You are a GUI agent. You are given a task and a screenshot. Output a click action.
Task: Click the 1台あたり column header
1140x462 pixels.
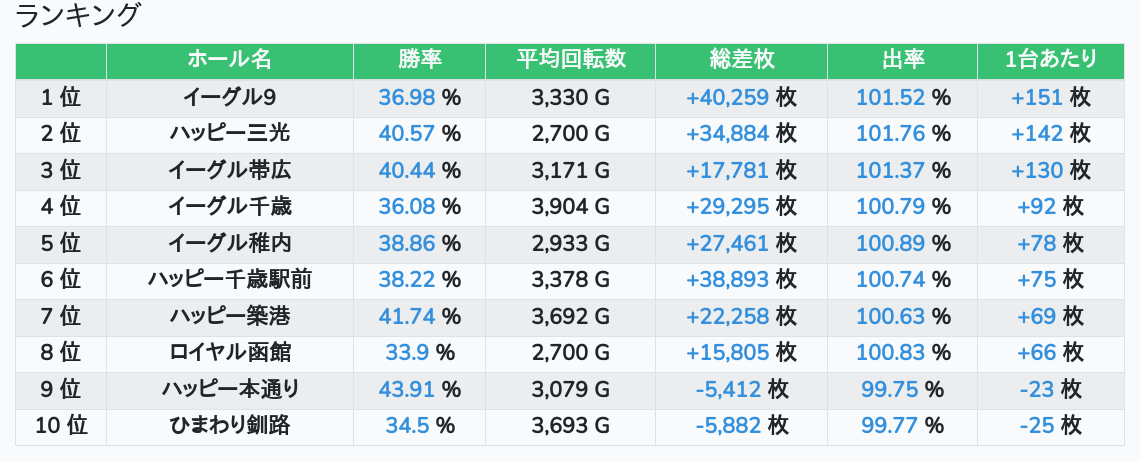(1050, 60)
